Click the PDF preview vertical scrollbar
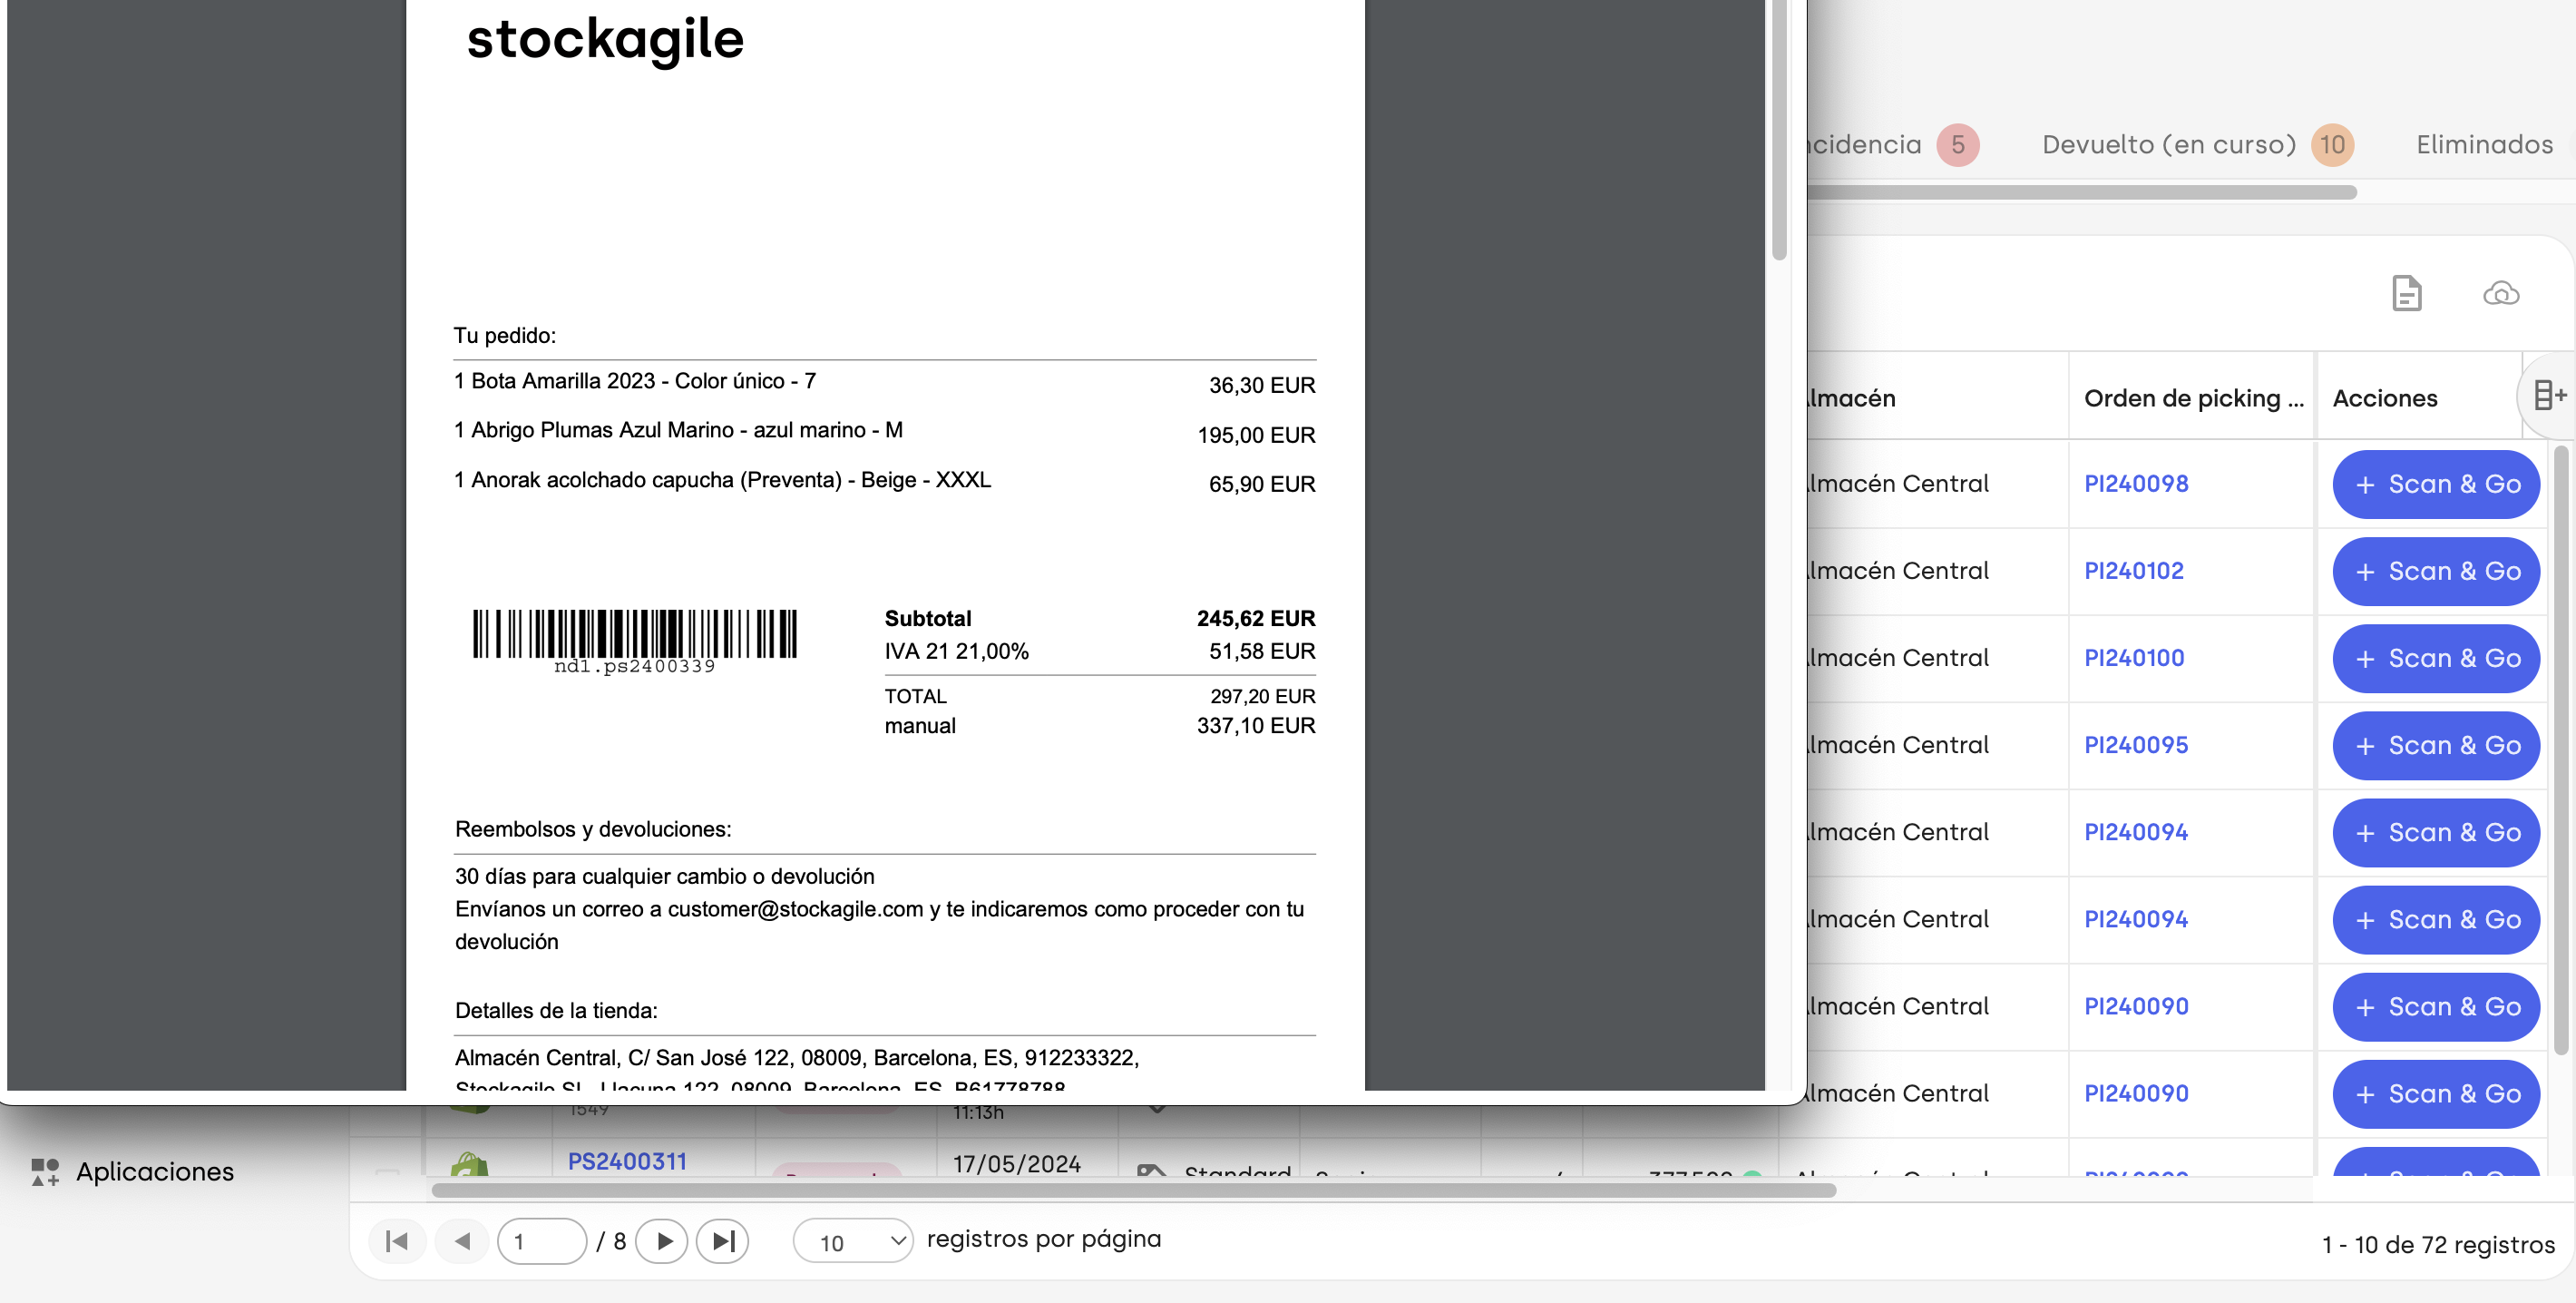Image resolution: width=2576 pixels, height=1303 pixels. 1778,130
